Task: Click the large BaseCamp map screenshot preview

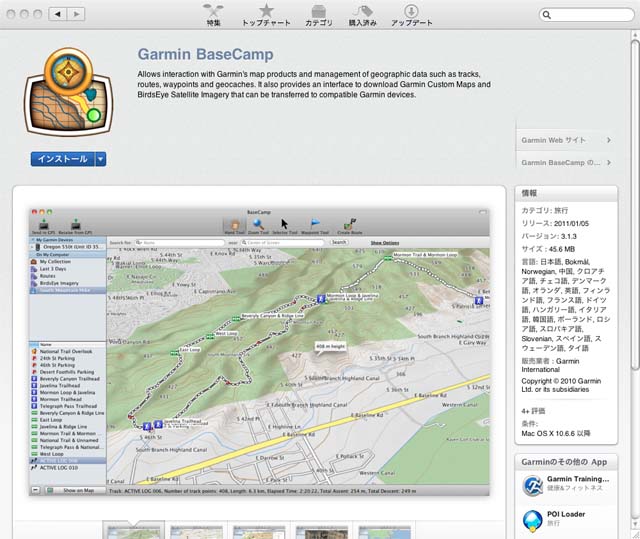Action: (259, 352)
